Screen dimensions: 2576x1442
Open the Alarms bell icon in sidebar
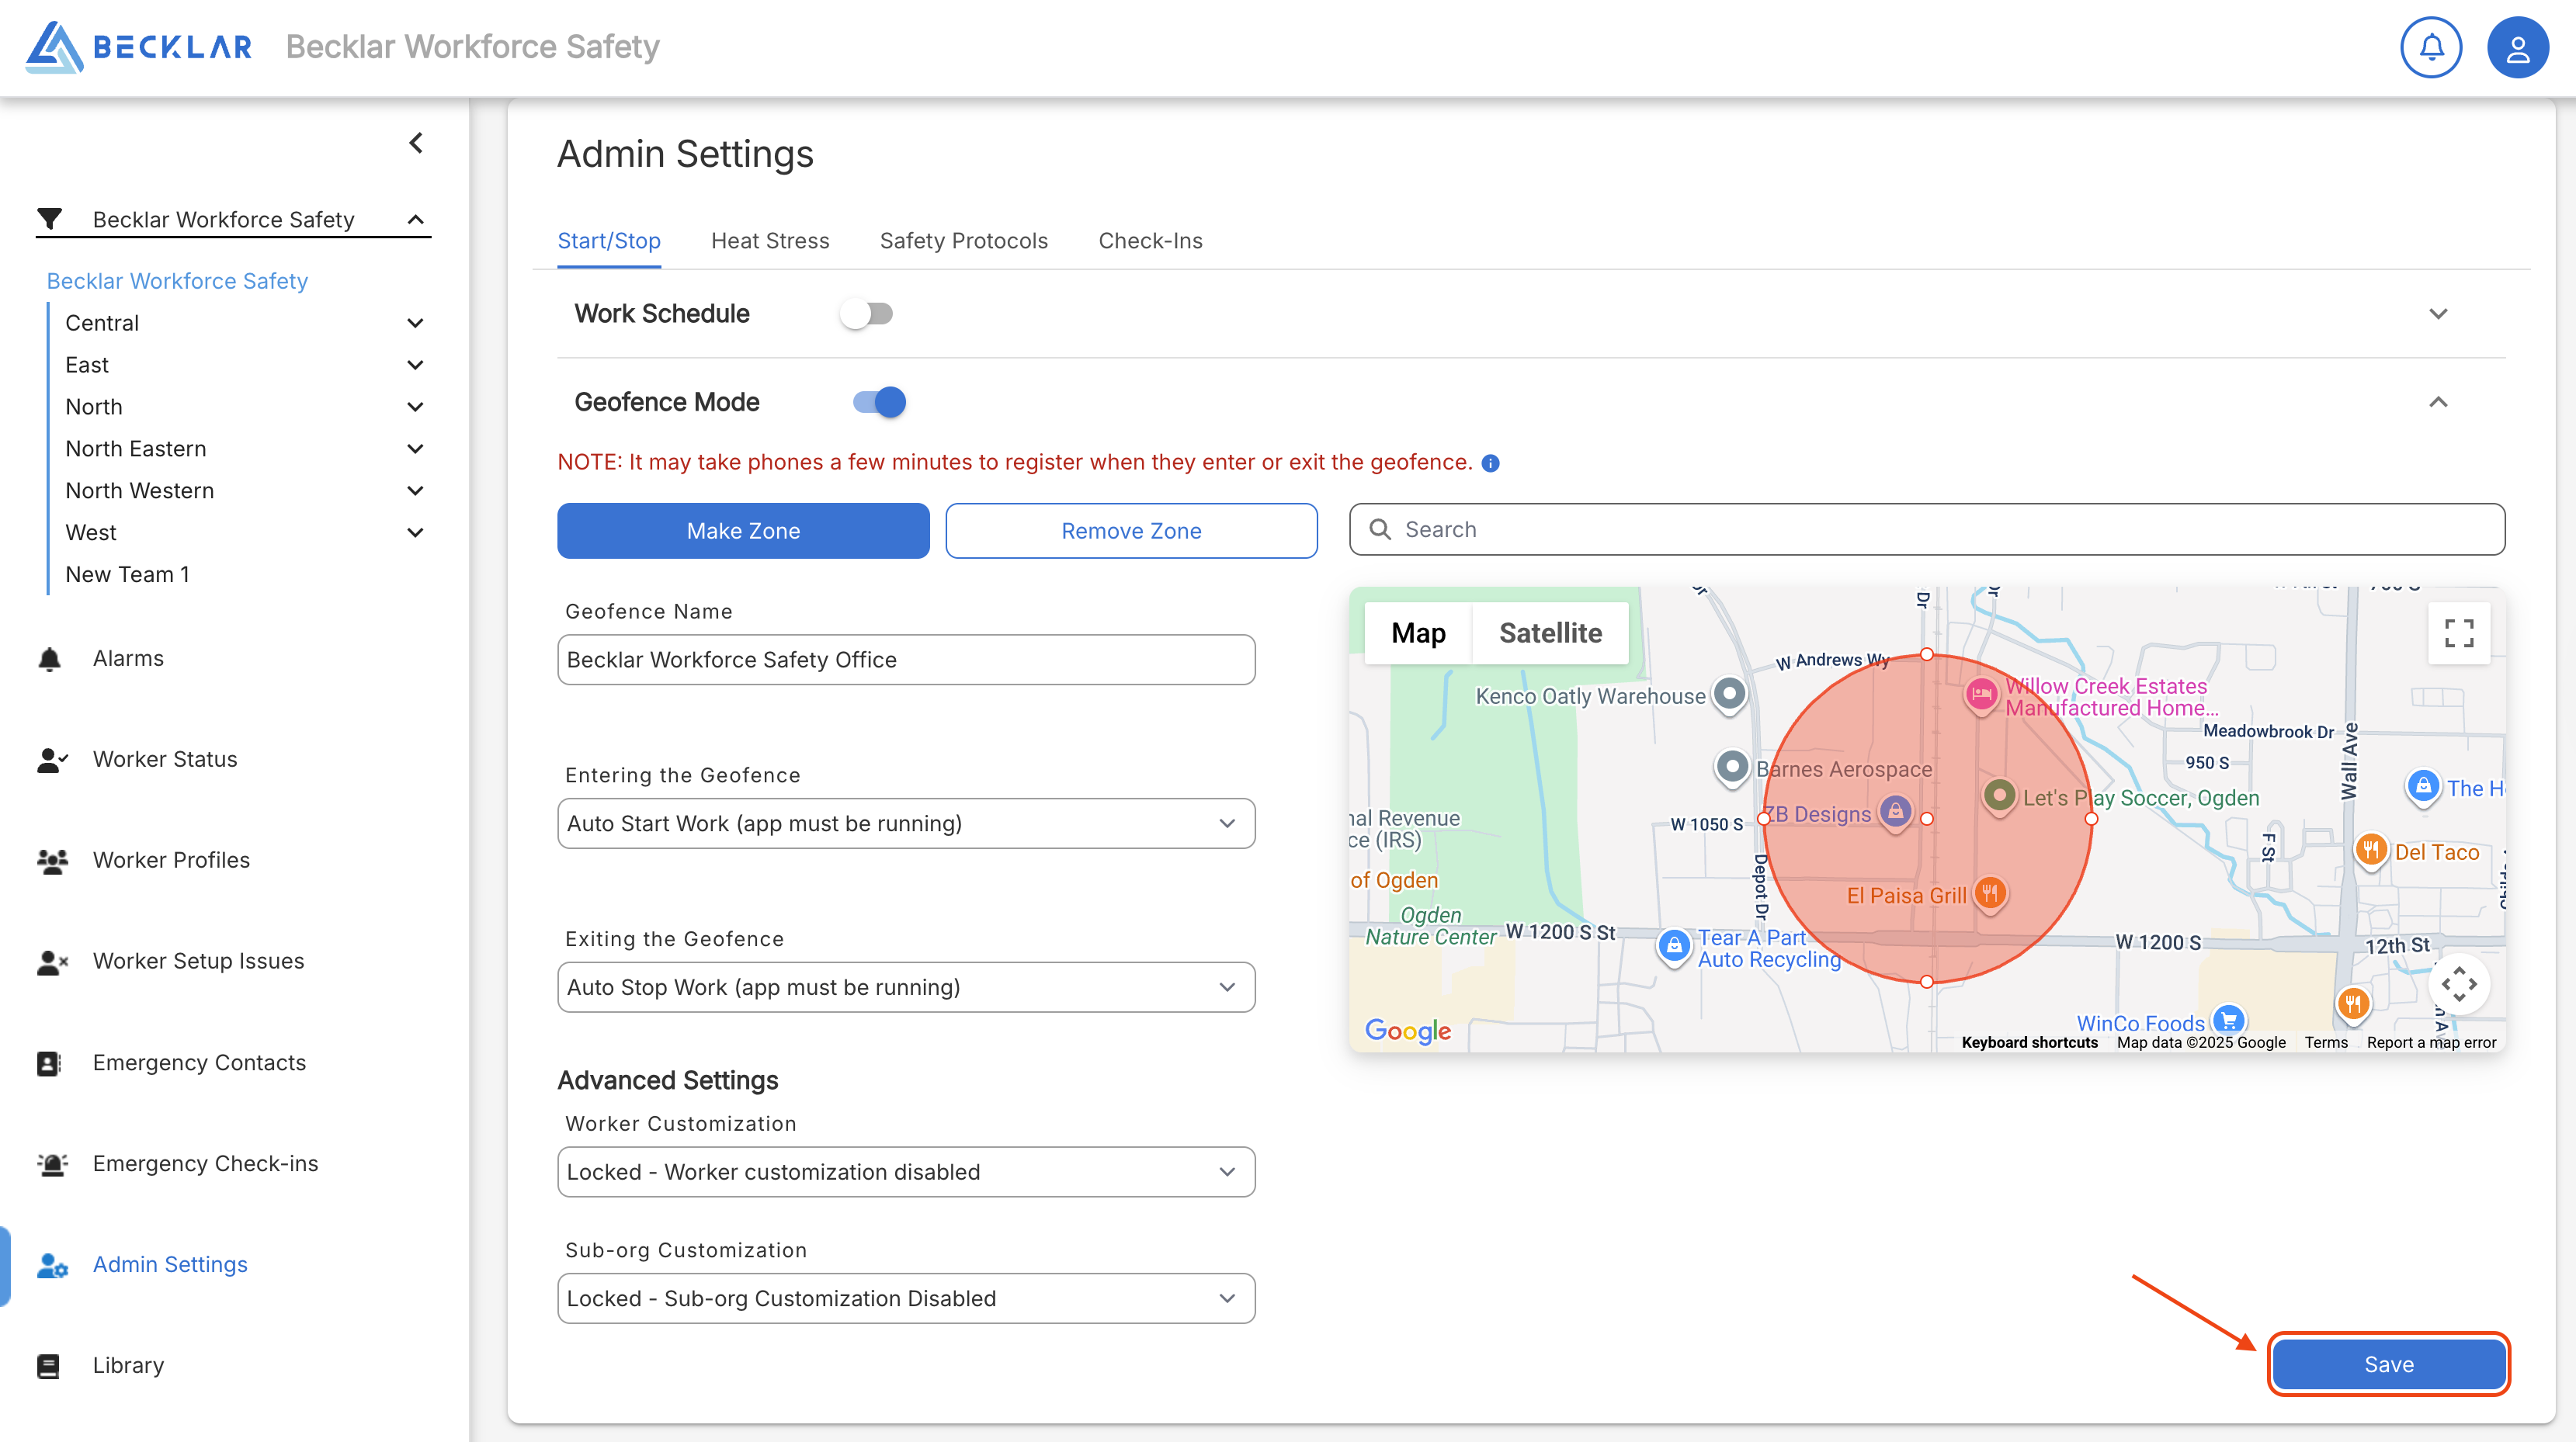tap(50, 659)
